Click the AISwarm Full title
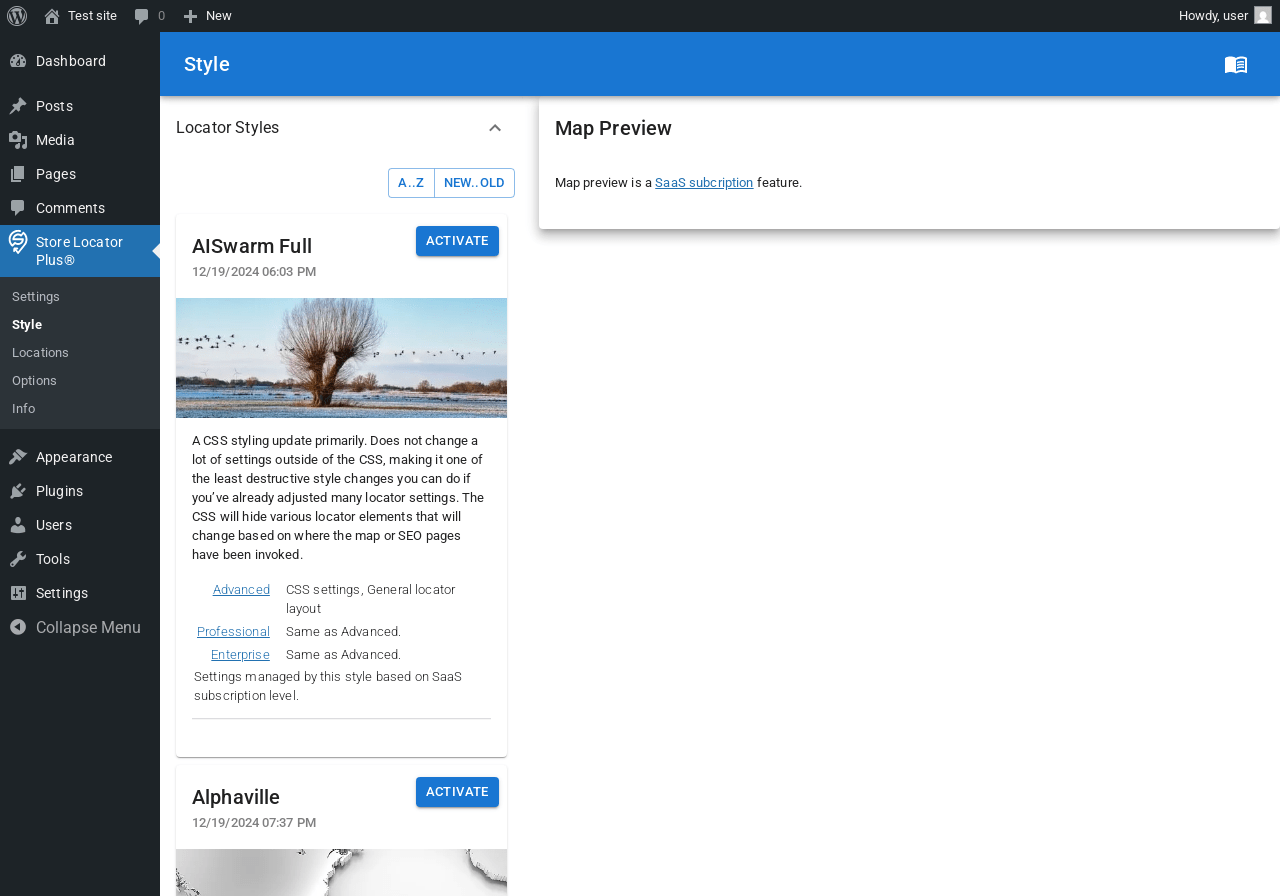 [x=252, y=246]
